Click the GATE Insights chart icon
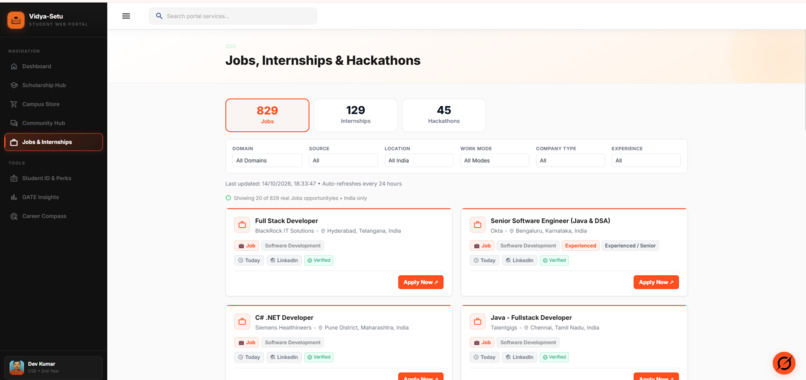 click(14, 197)
